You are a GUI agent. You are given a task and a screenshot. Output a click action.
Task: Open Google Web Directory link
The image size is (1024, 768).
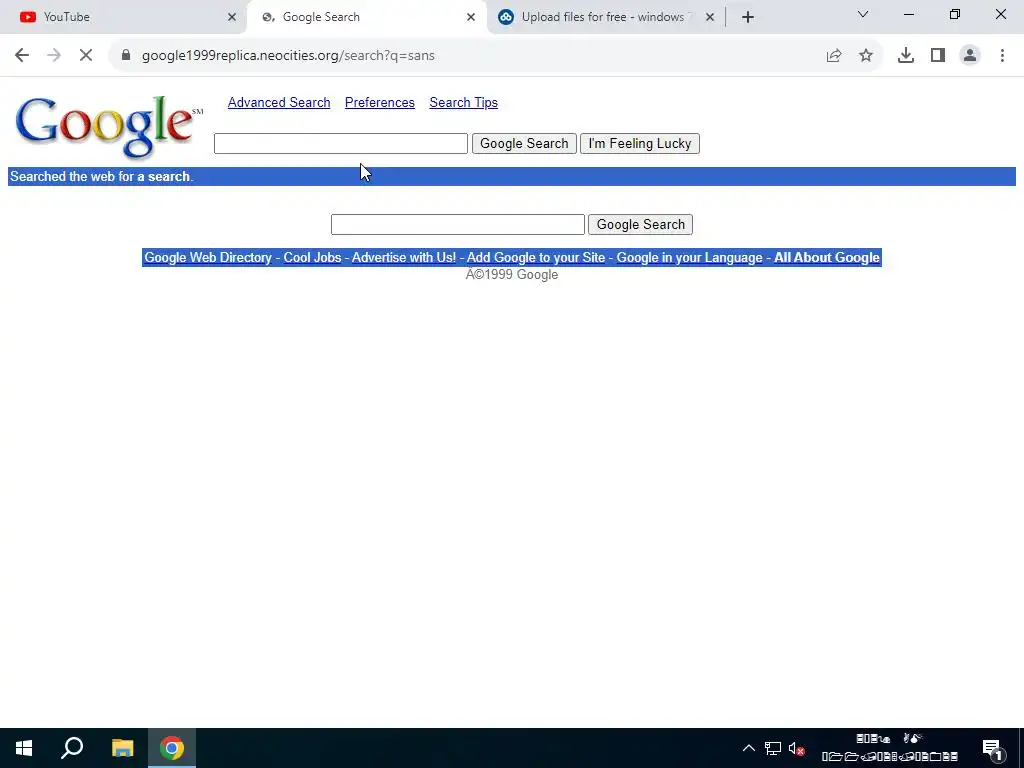point(208,257)
